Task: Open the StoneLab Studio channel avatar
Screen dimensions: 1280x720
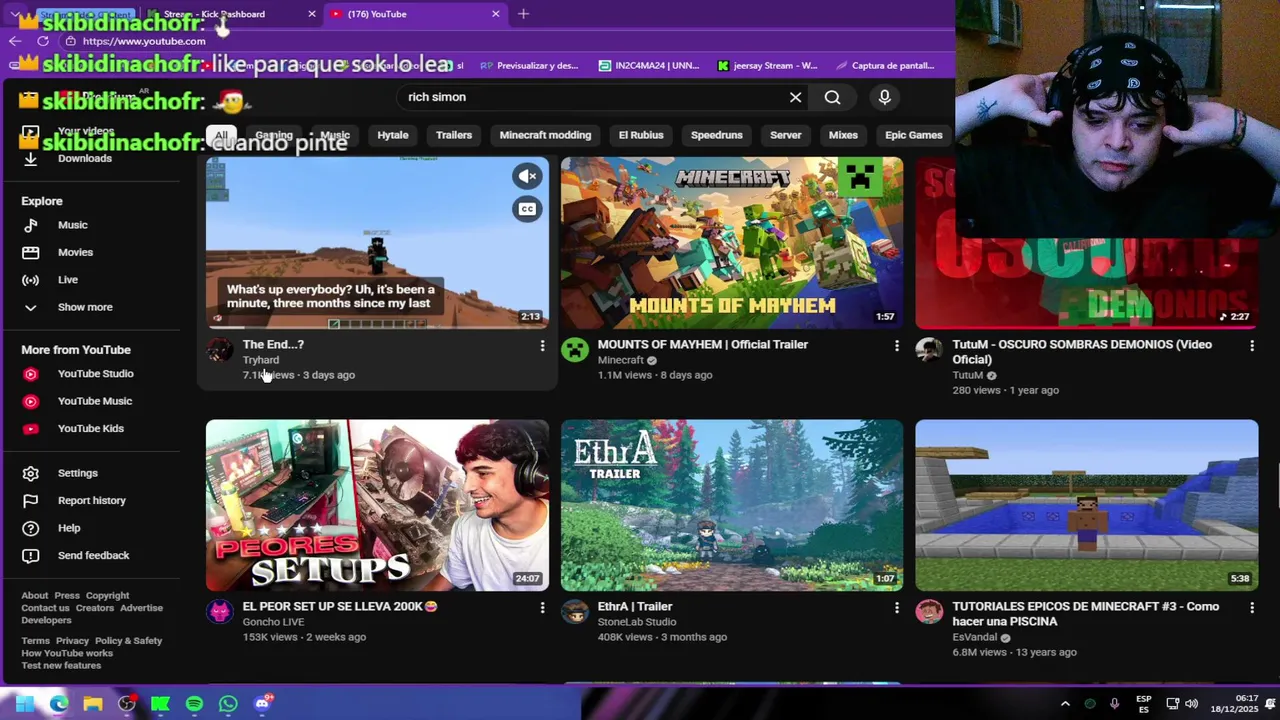Action: 574,612
